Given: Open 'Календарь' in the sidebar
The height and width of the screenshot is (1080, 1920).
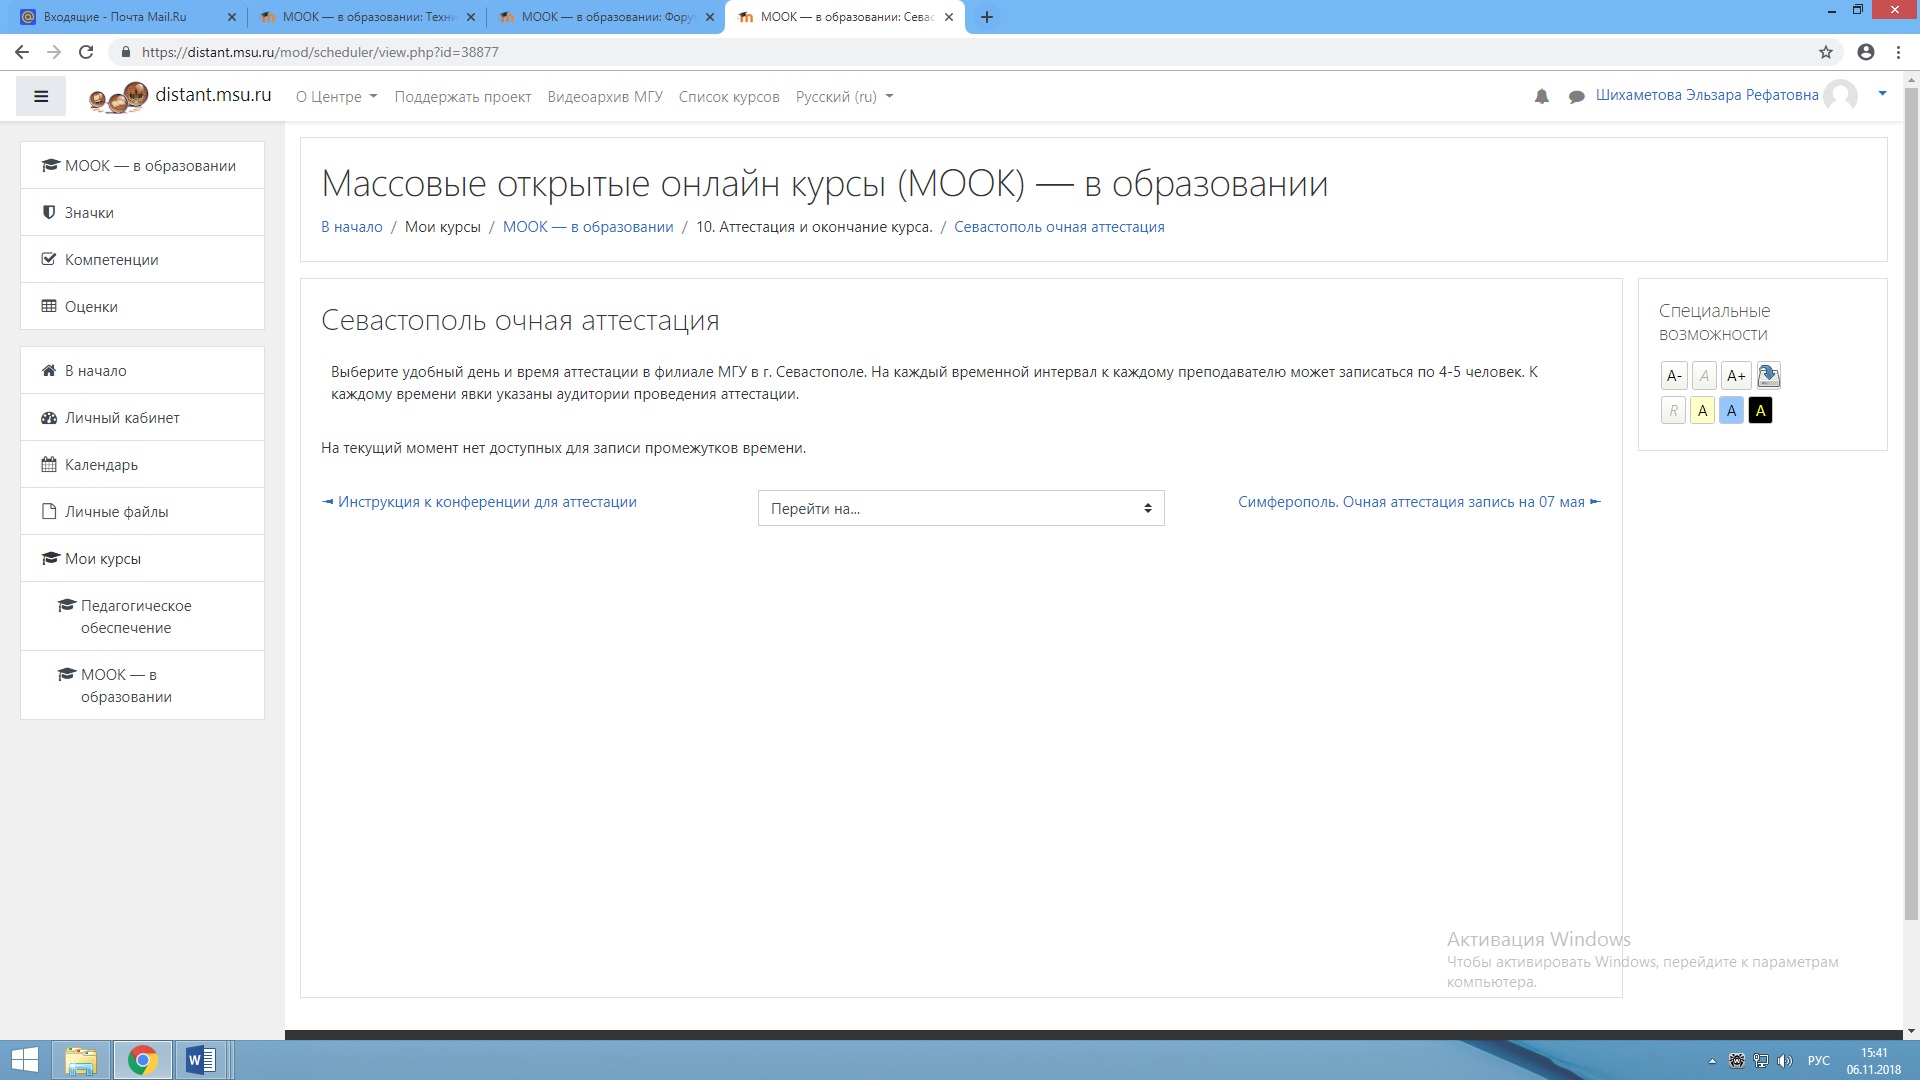Looking at the screenshot, I should (101, 464).
